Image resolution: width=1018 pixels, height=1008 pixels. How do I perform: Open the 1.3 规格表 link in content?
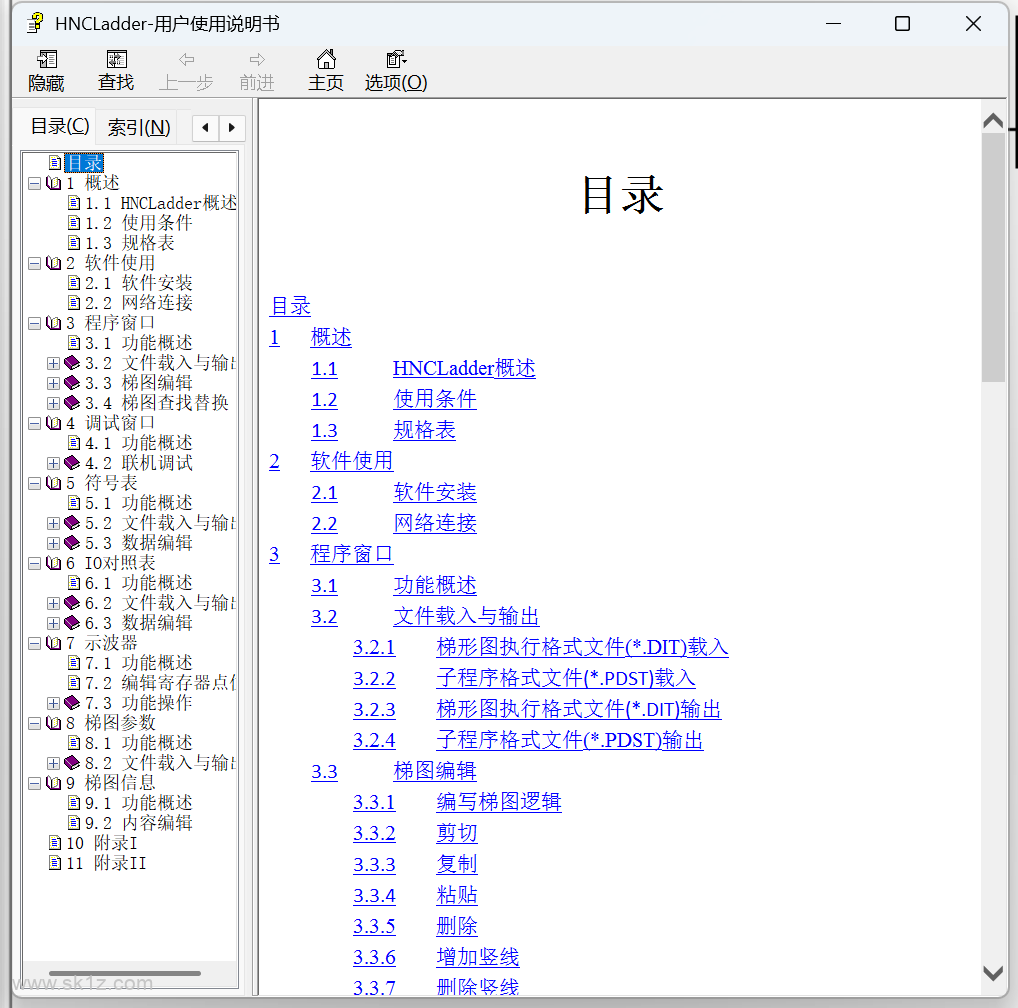425,430
